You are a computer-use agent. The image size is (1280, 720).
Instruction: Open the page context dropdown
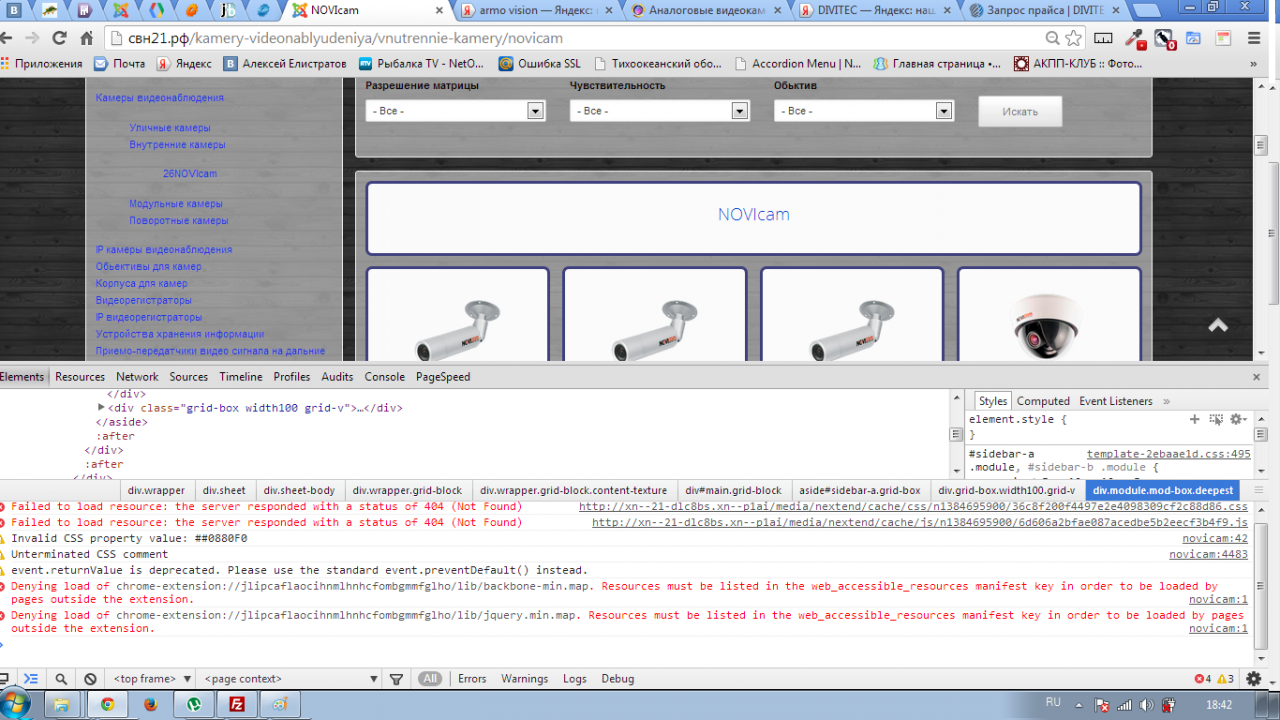click(290, 679)
